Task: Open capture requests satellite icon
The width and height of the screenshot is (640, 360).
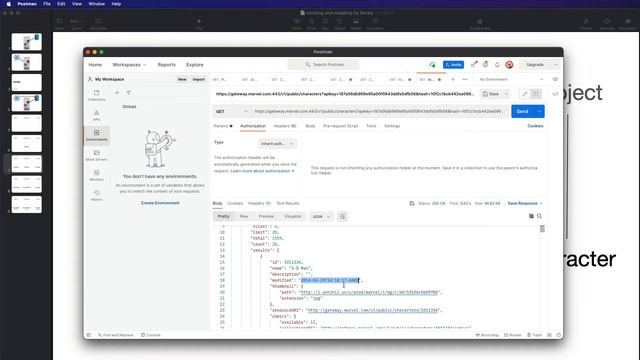Action: (474, 64)
